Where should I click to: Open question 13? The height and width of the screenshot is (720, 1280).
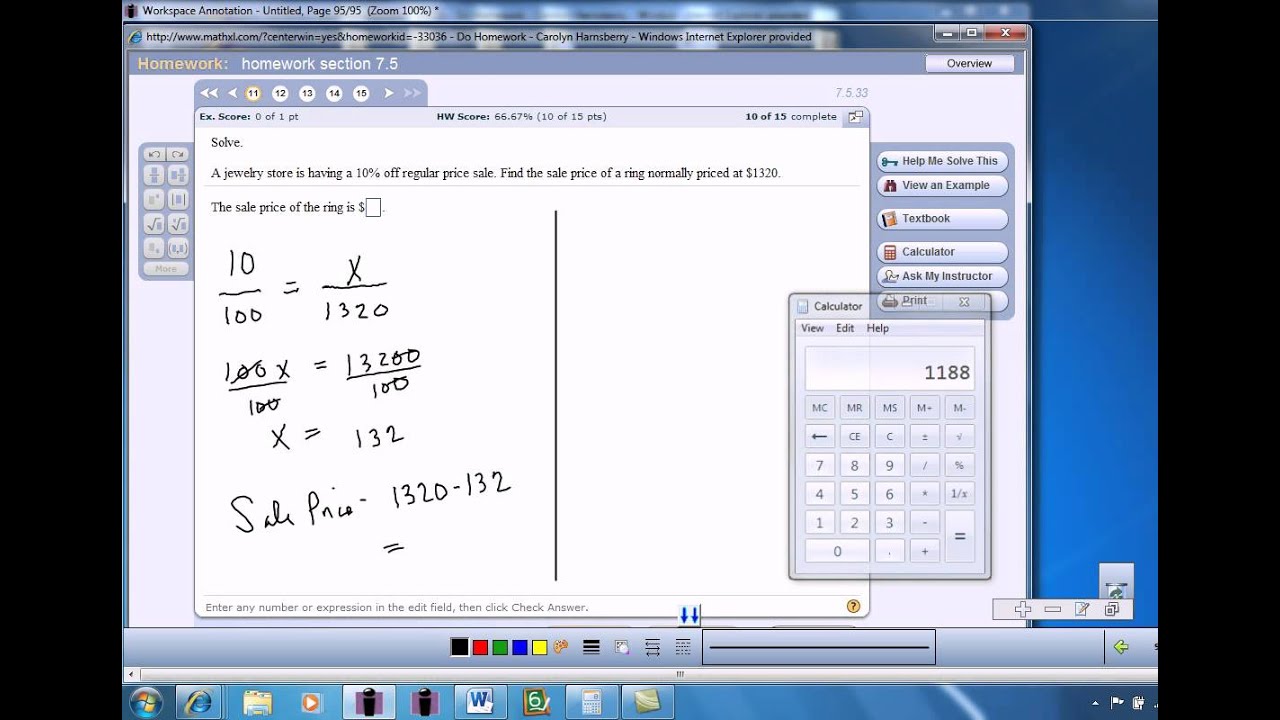(x=307, y=93)
